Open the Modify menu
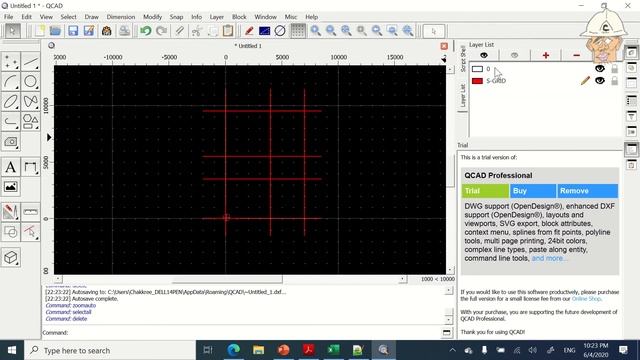 pos(152,17)
